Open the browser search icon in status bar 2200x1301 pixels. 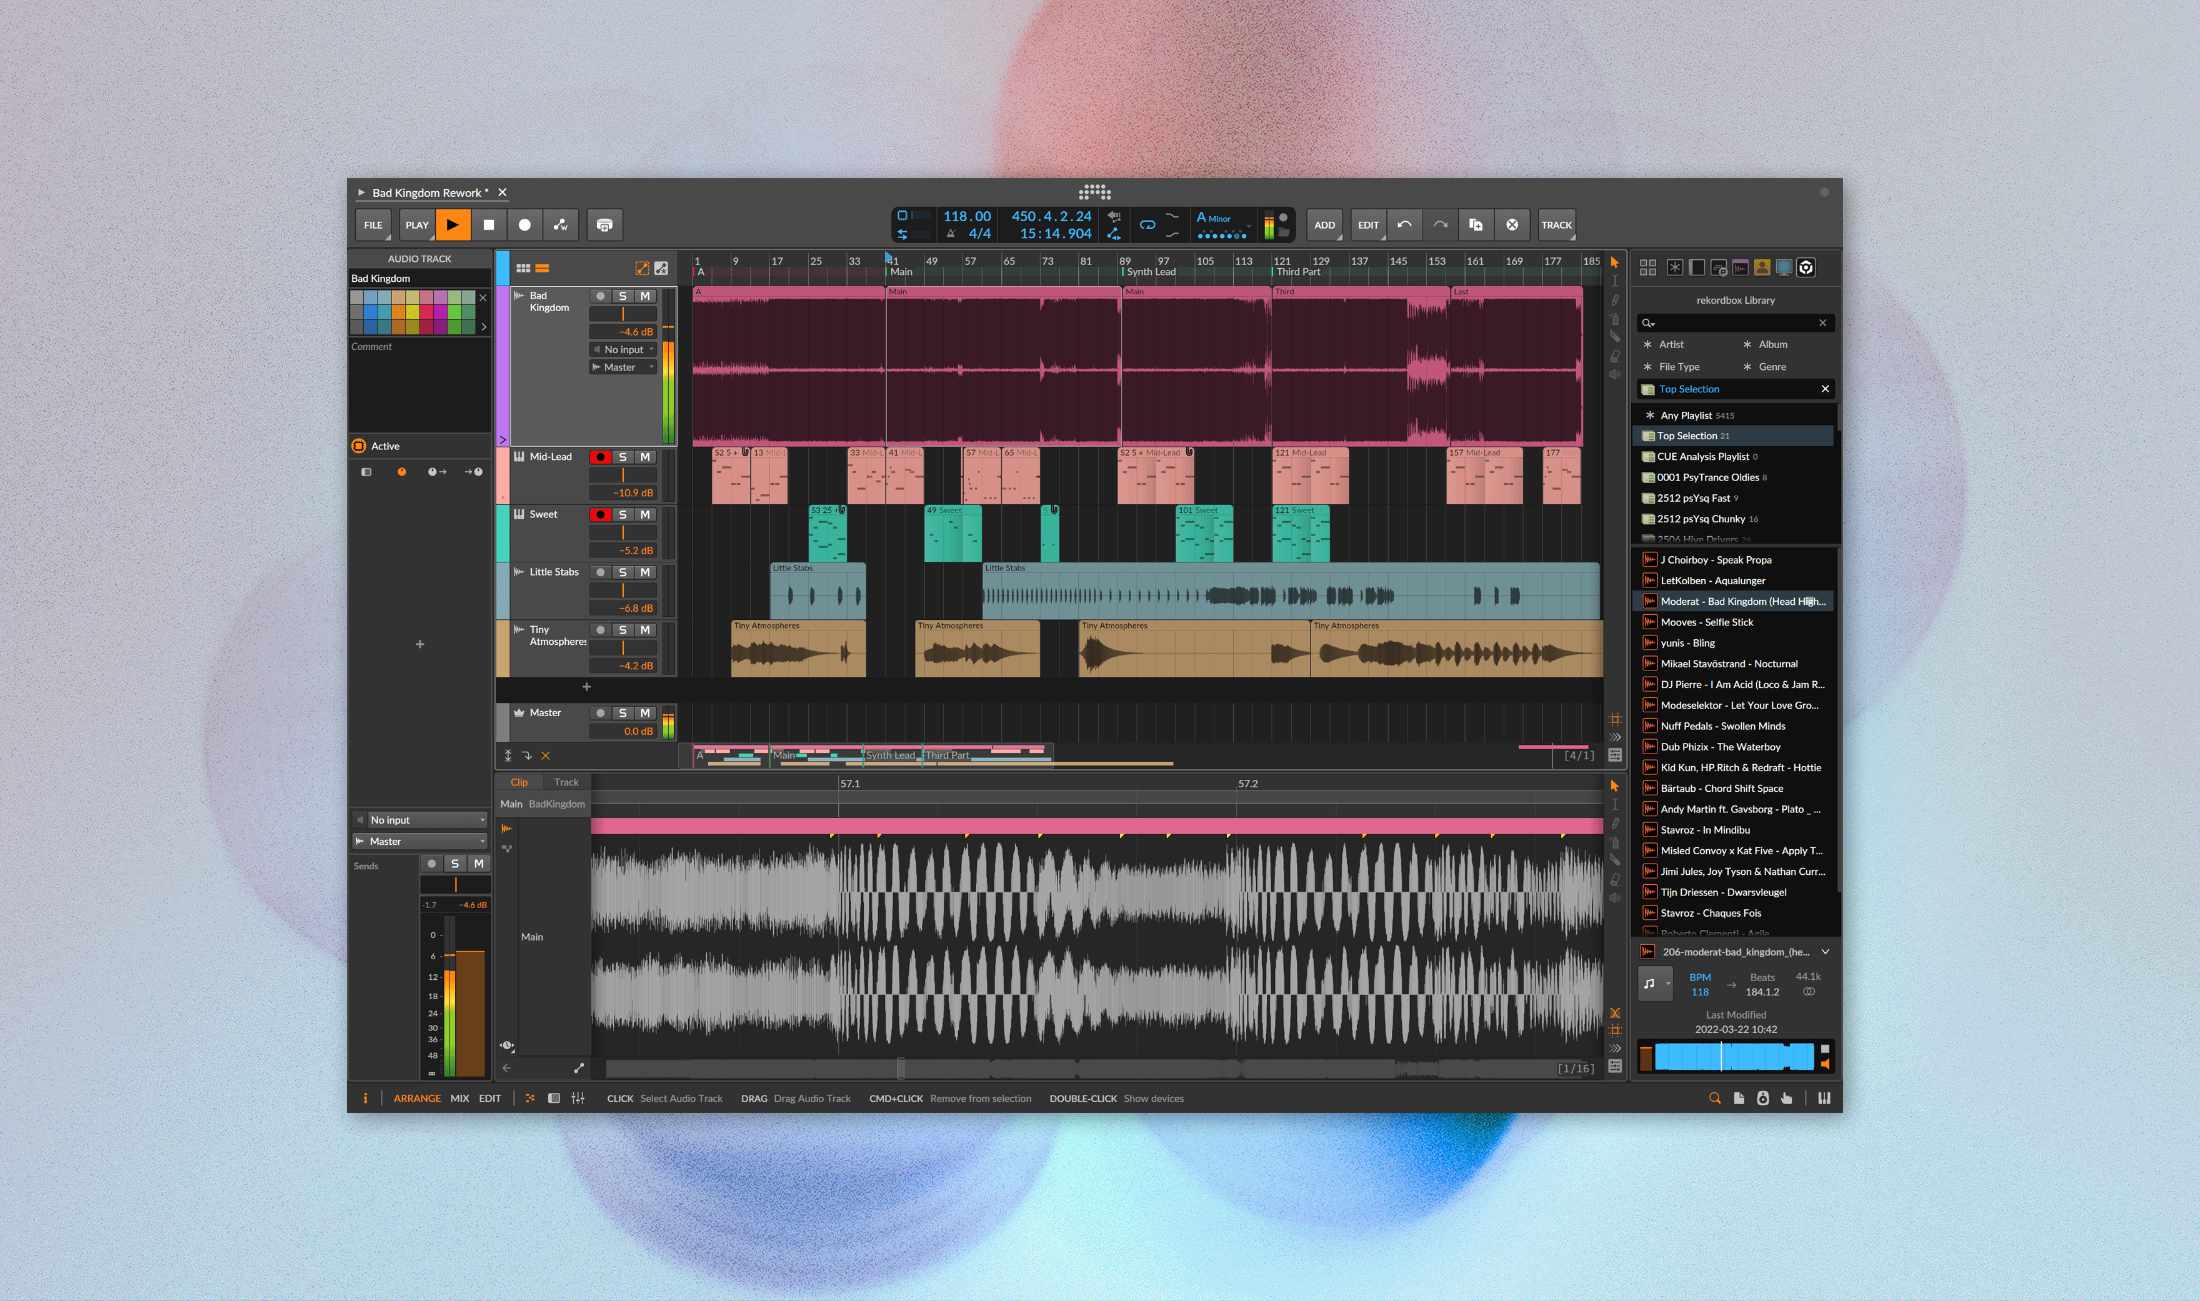click(x=1715, y=1098)
